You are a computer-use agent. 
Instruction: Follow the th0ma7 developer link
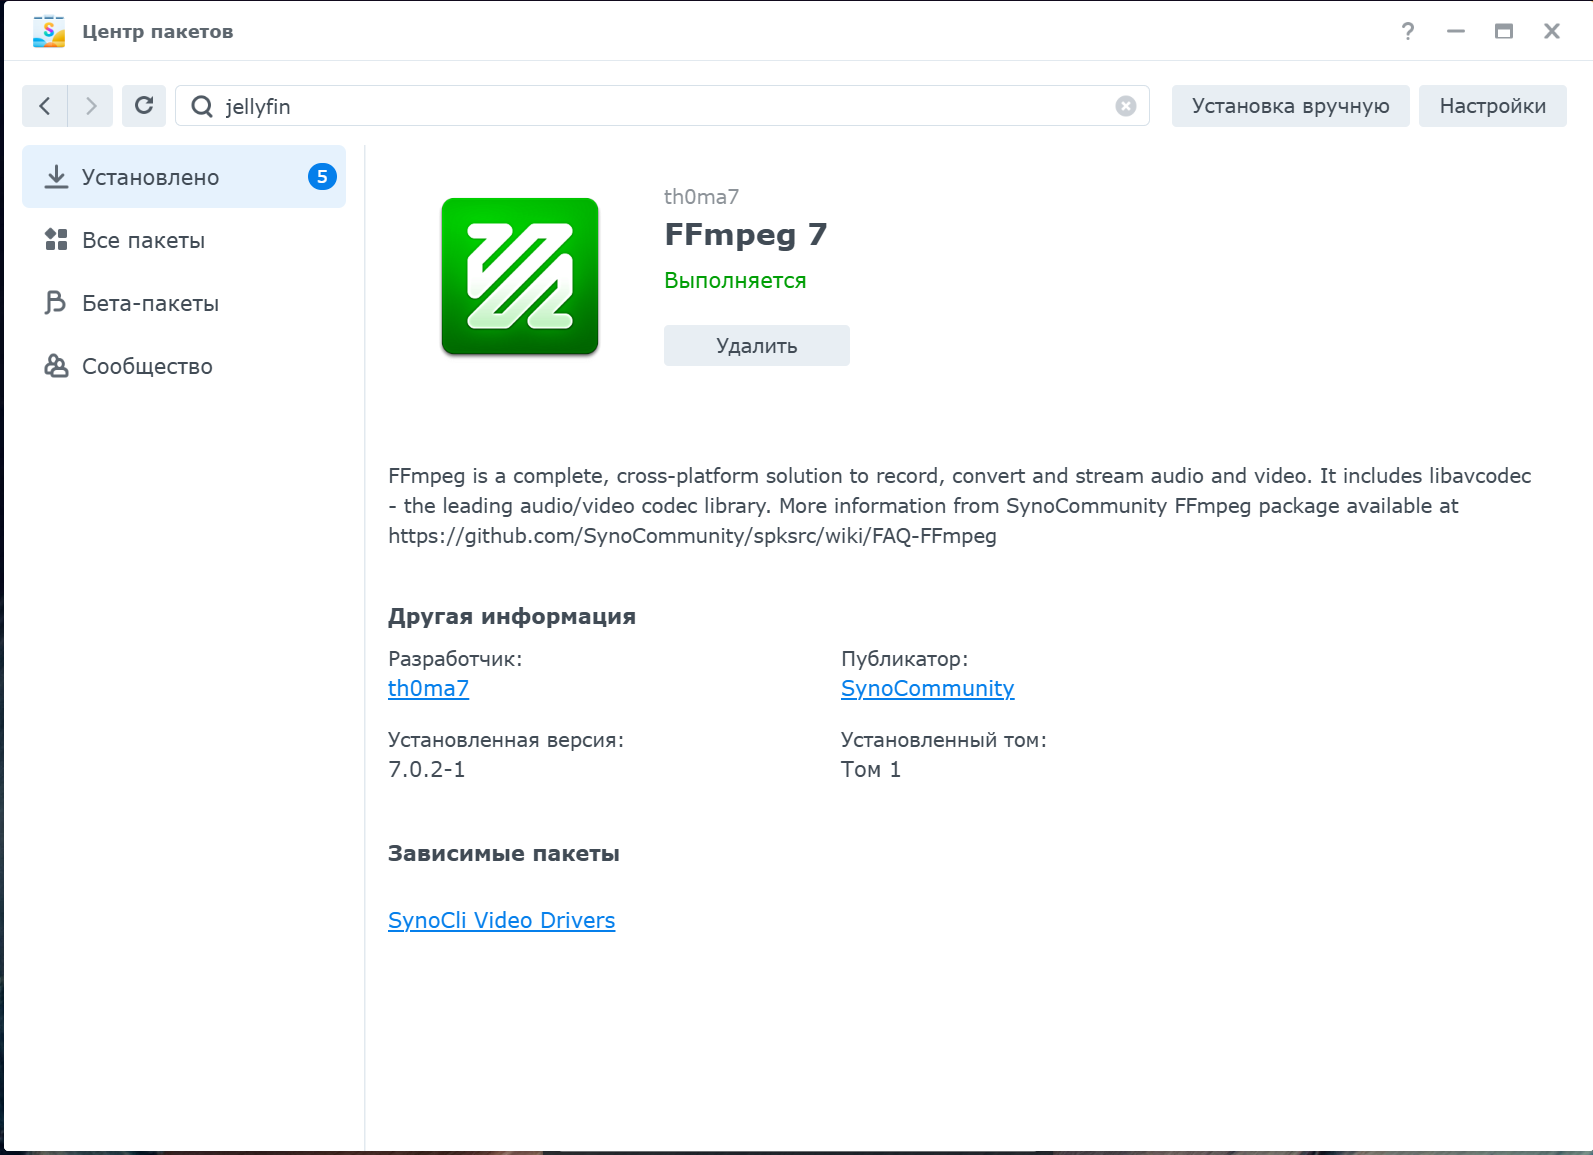click(x=428, y=688)
